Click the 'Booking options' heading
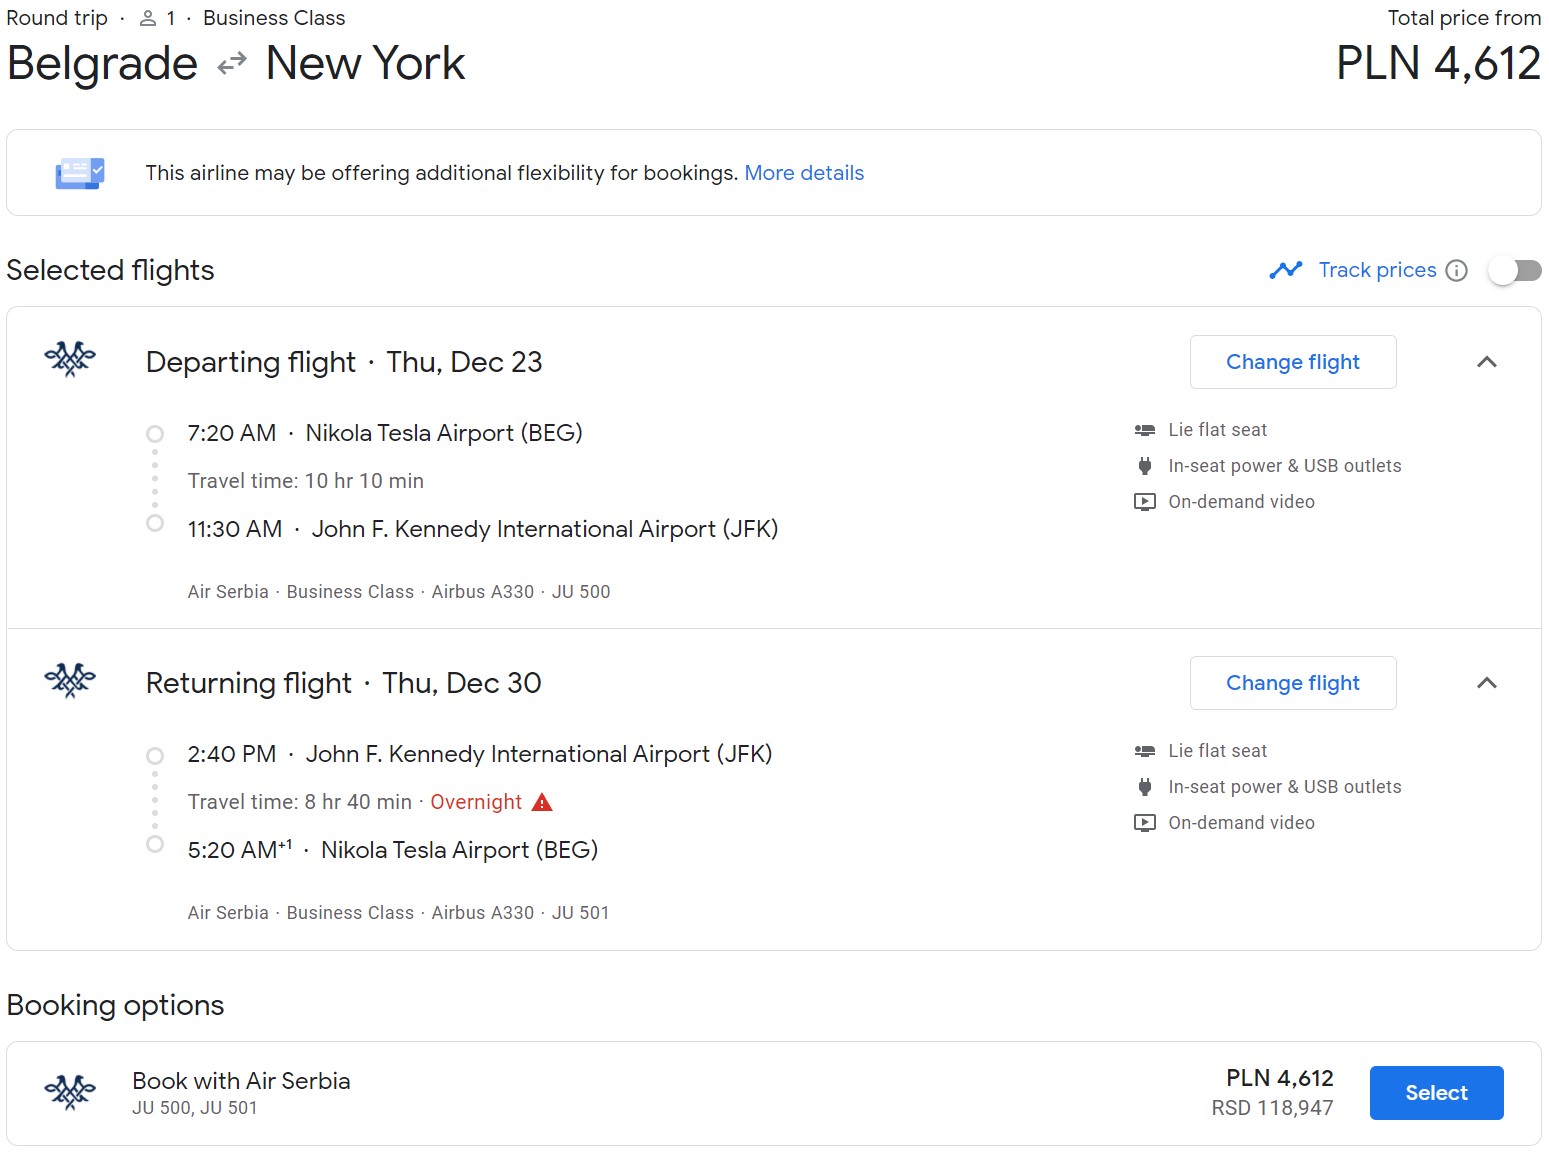This screenshot has width=1549, height=1158. (x=115, y=1005)
